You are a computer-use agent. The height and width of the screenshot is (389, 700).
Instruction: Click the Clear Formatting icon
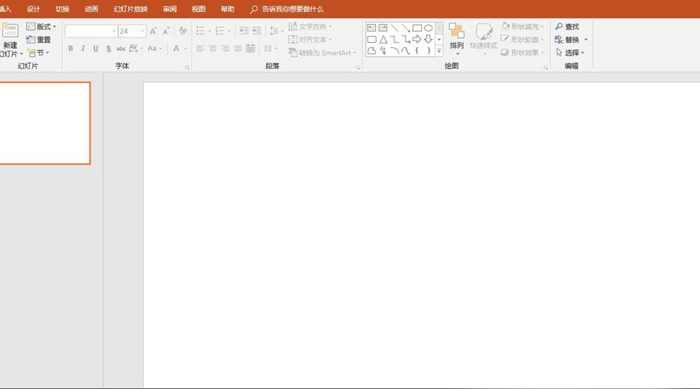[x=183, y=31]
